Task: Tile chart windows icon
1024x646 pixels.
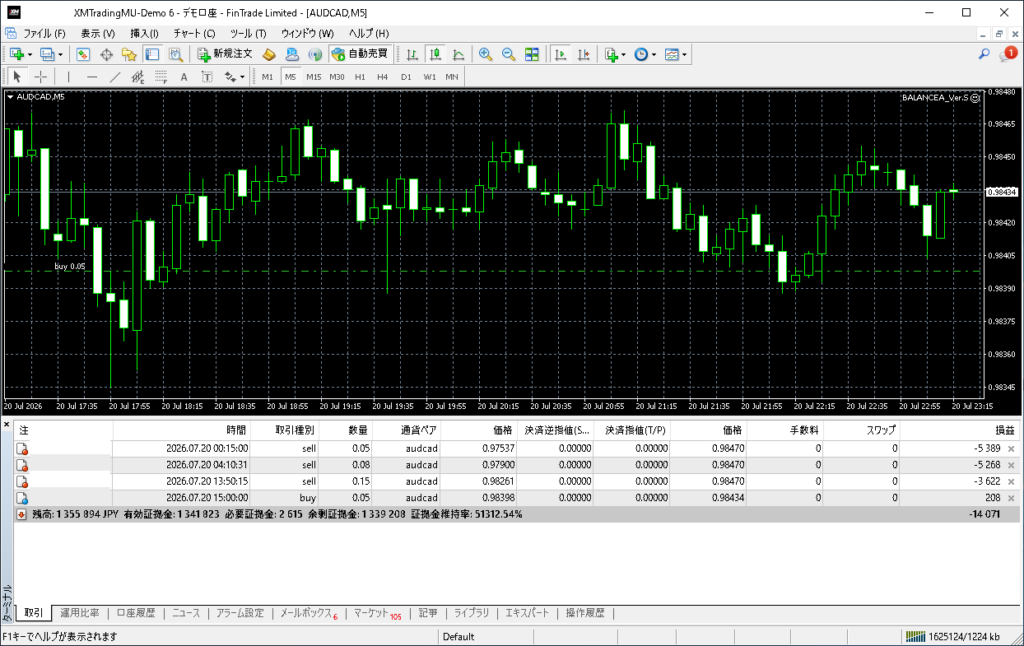Action: (x=532, y=54)
